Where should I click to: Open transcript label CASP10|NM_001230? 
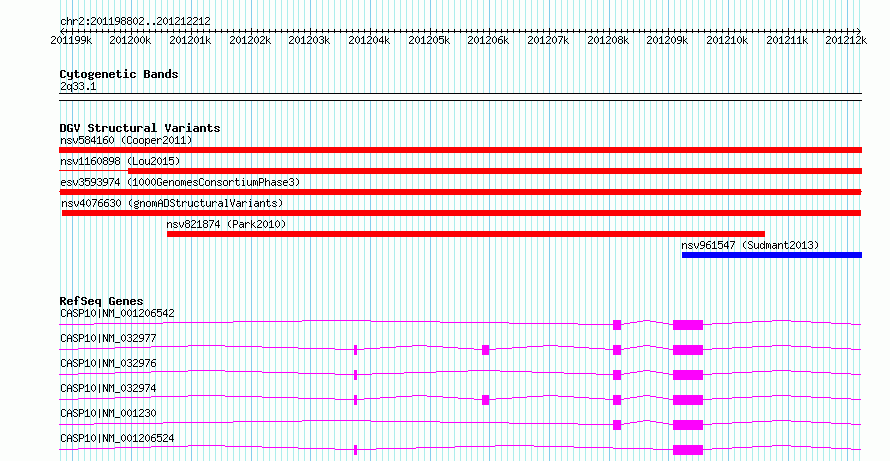tap(108, 413)
